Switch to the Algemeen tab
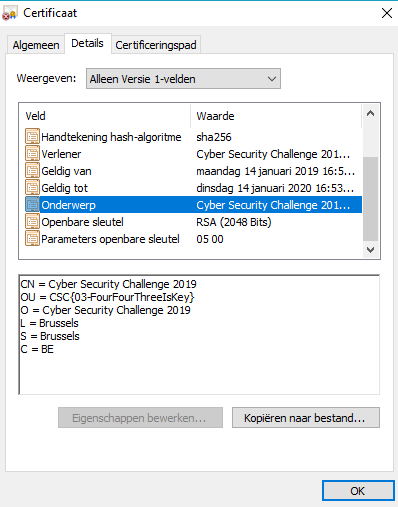The height and width of the screenshot is (507, 398). [36, 45]
